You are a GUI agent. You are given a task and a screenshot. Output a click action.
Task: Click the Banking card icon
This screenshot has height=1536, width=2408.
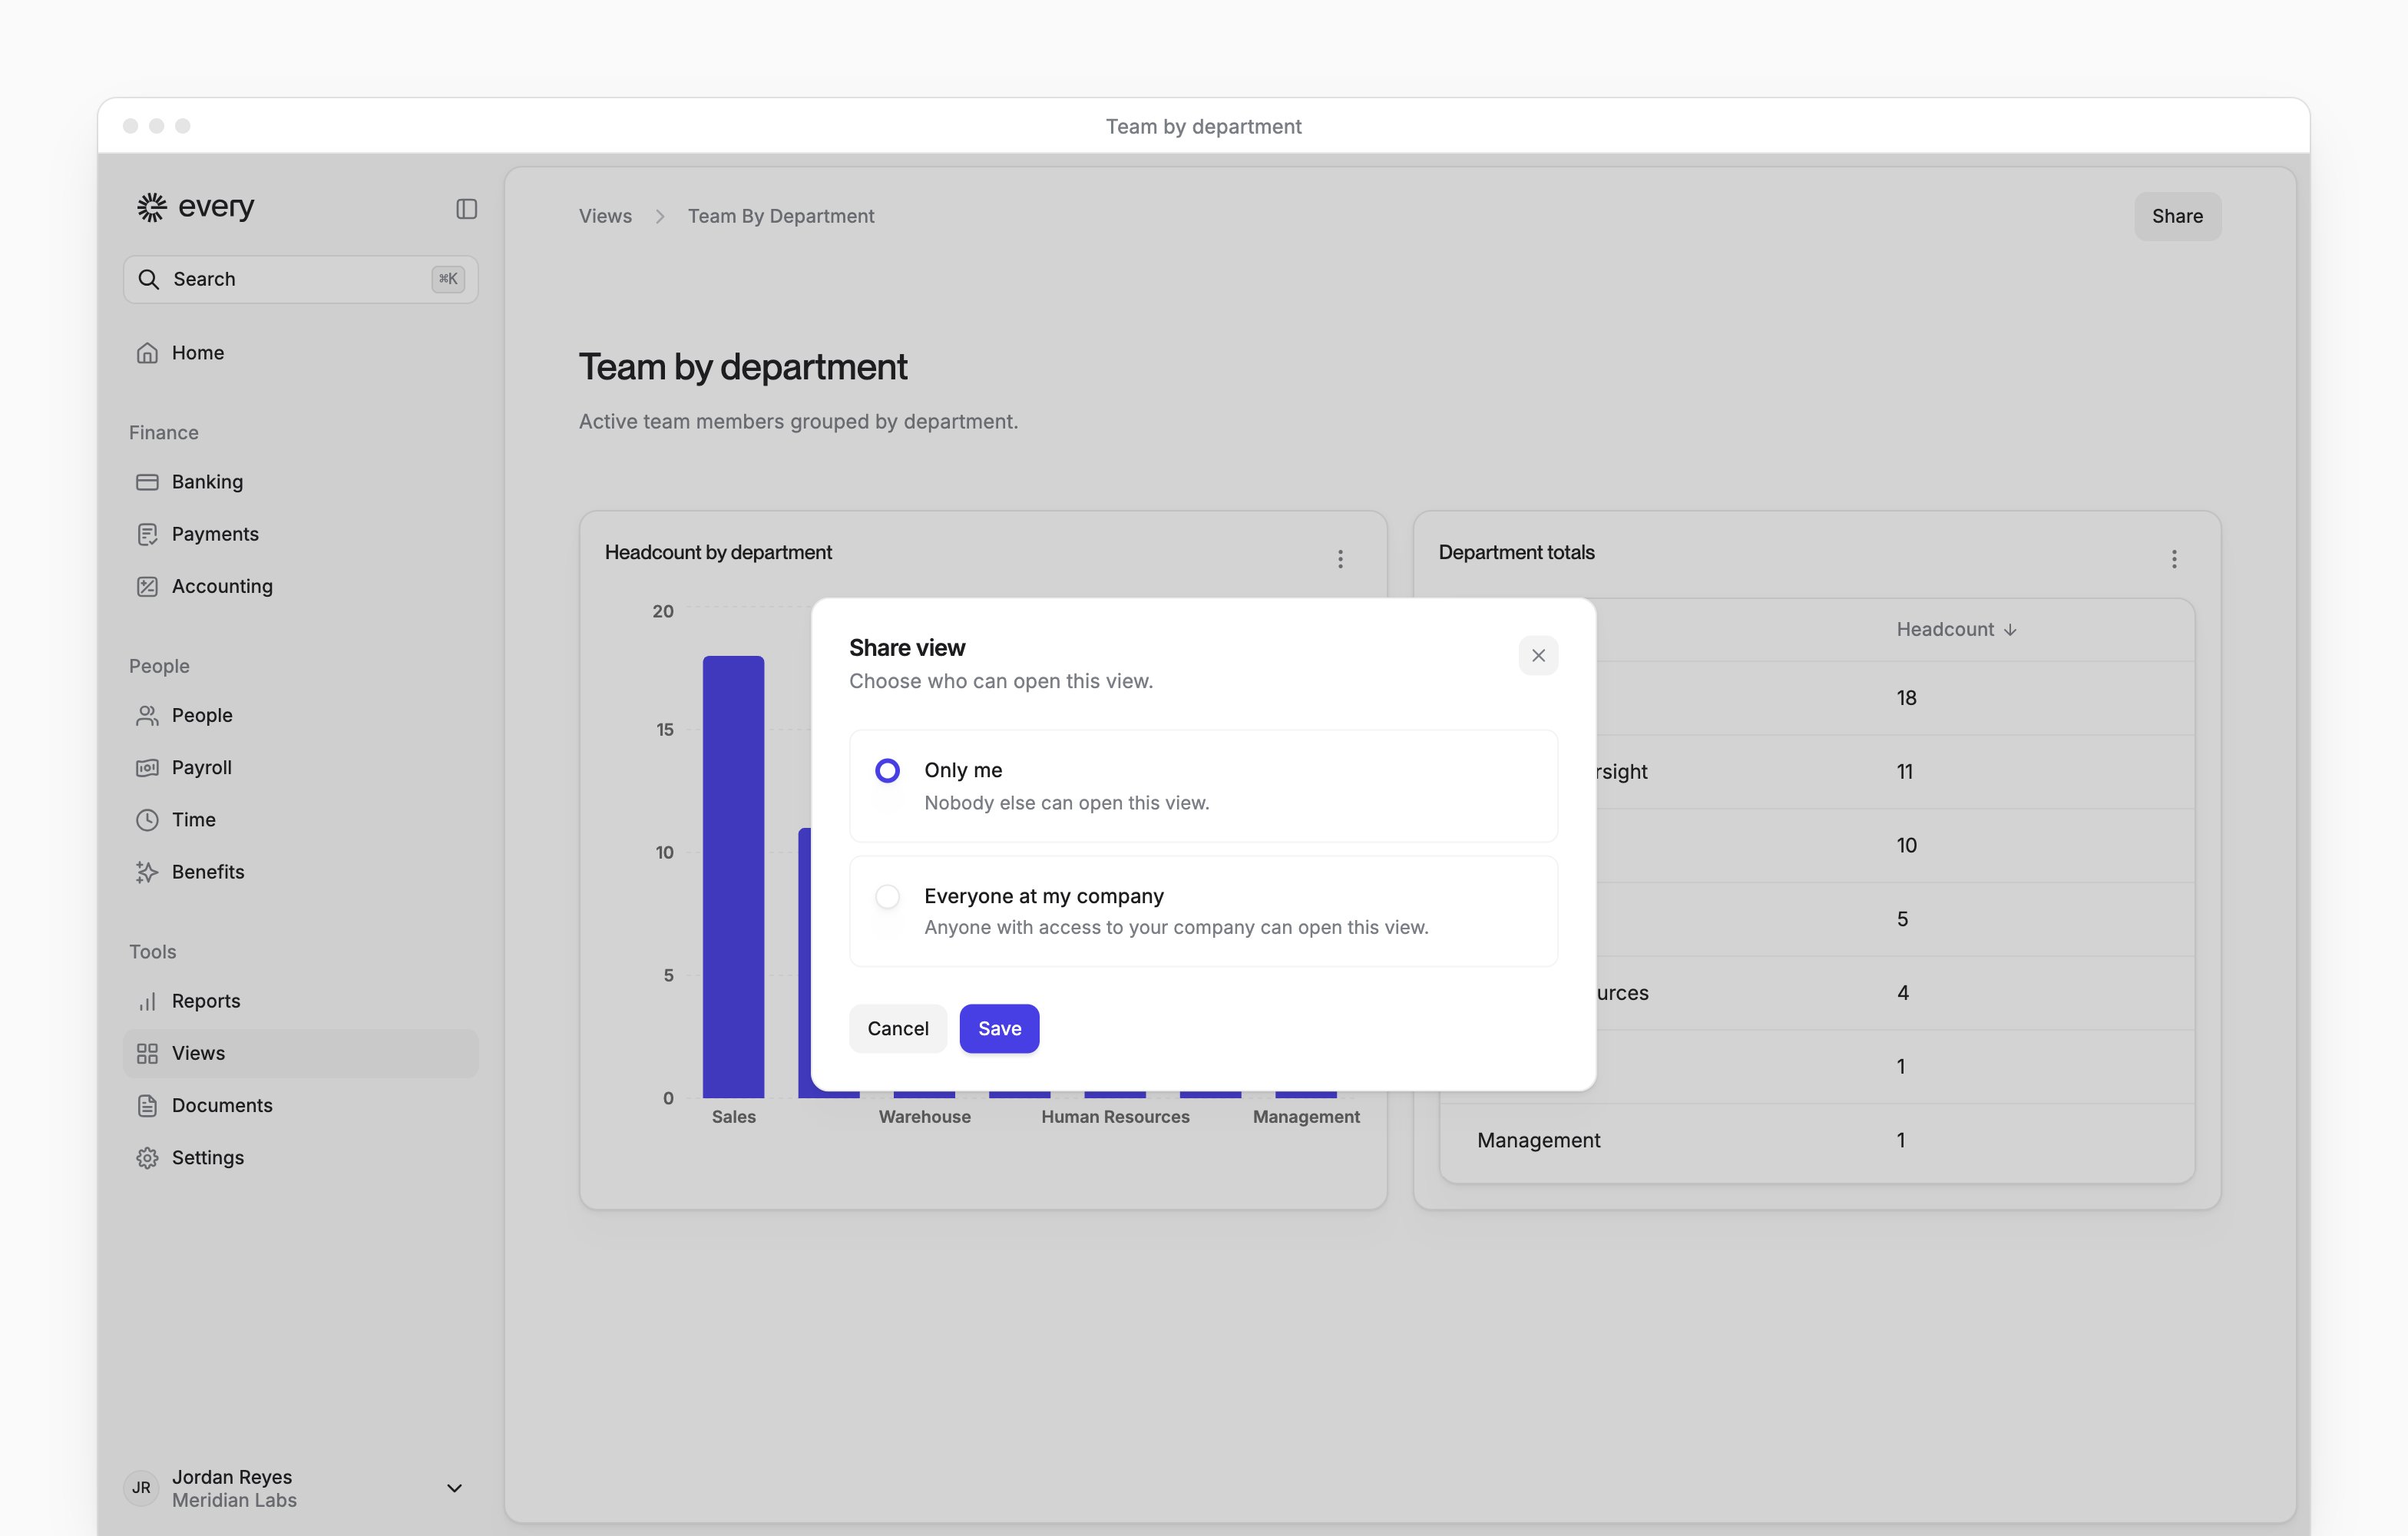point(147,482)
